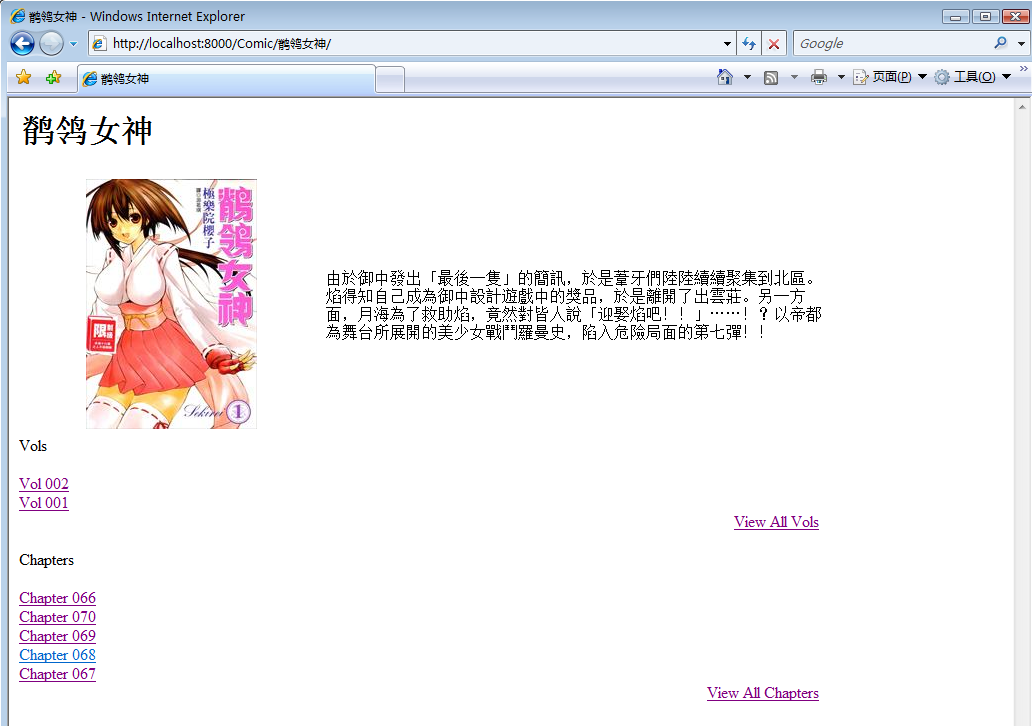The image size is (1032, 726).
Task: Click the RSS feeds icon
Action: pos(771,78)
